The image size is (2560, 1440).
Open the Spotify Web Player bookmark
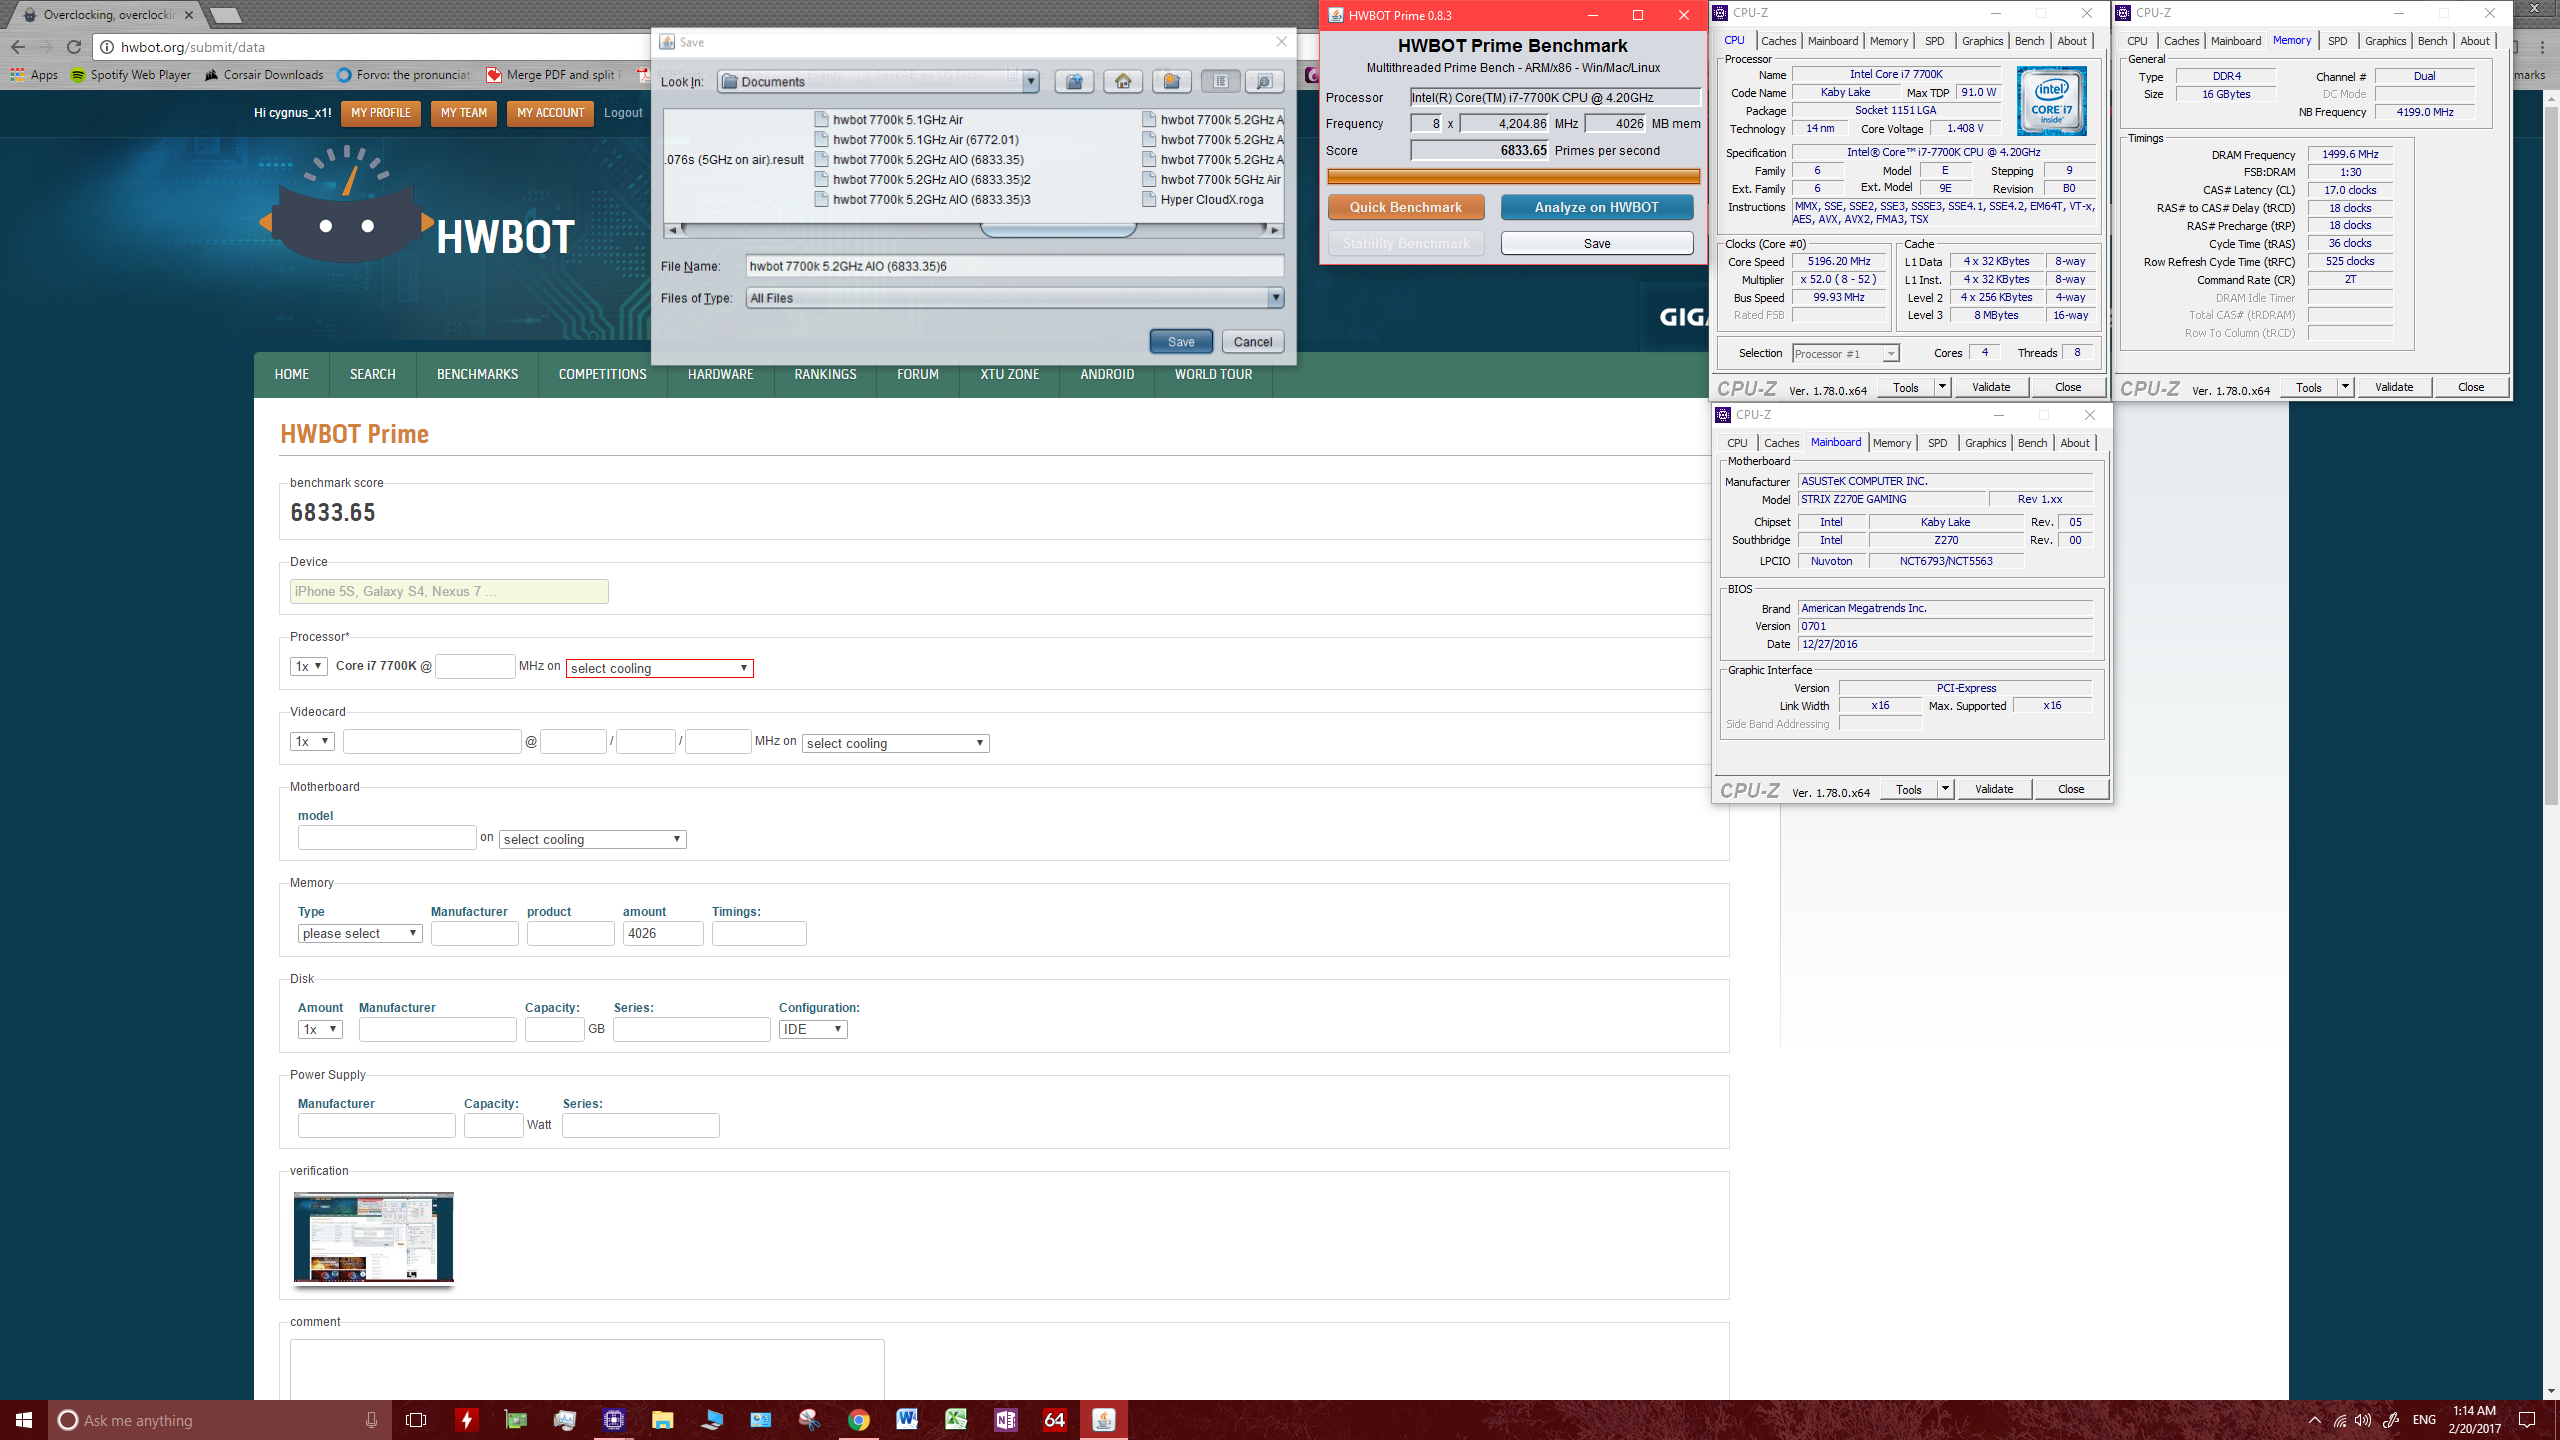click(130, 75)
